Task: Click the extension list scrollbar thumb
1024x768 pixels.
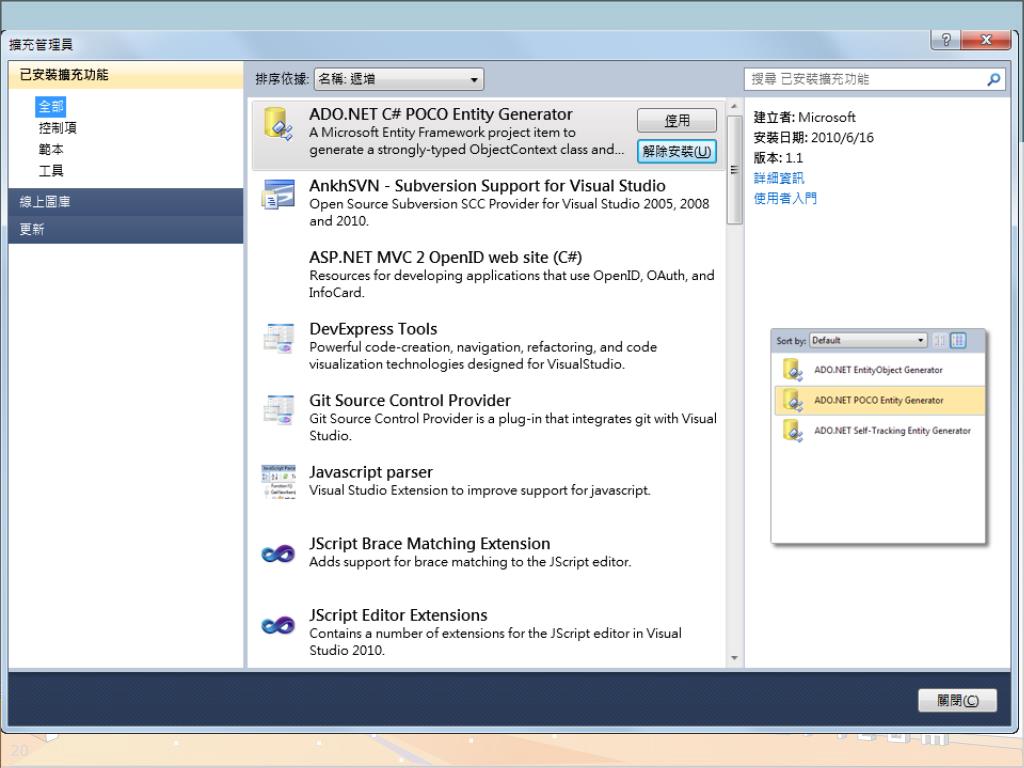Action: [734, 170]
